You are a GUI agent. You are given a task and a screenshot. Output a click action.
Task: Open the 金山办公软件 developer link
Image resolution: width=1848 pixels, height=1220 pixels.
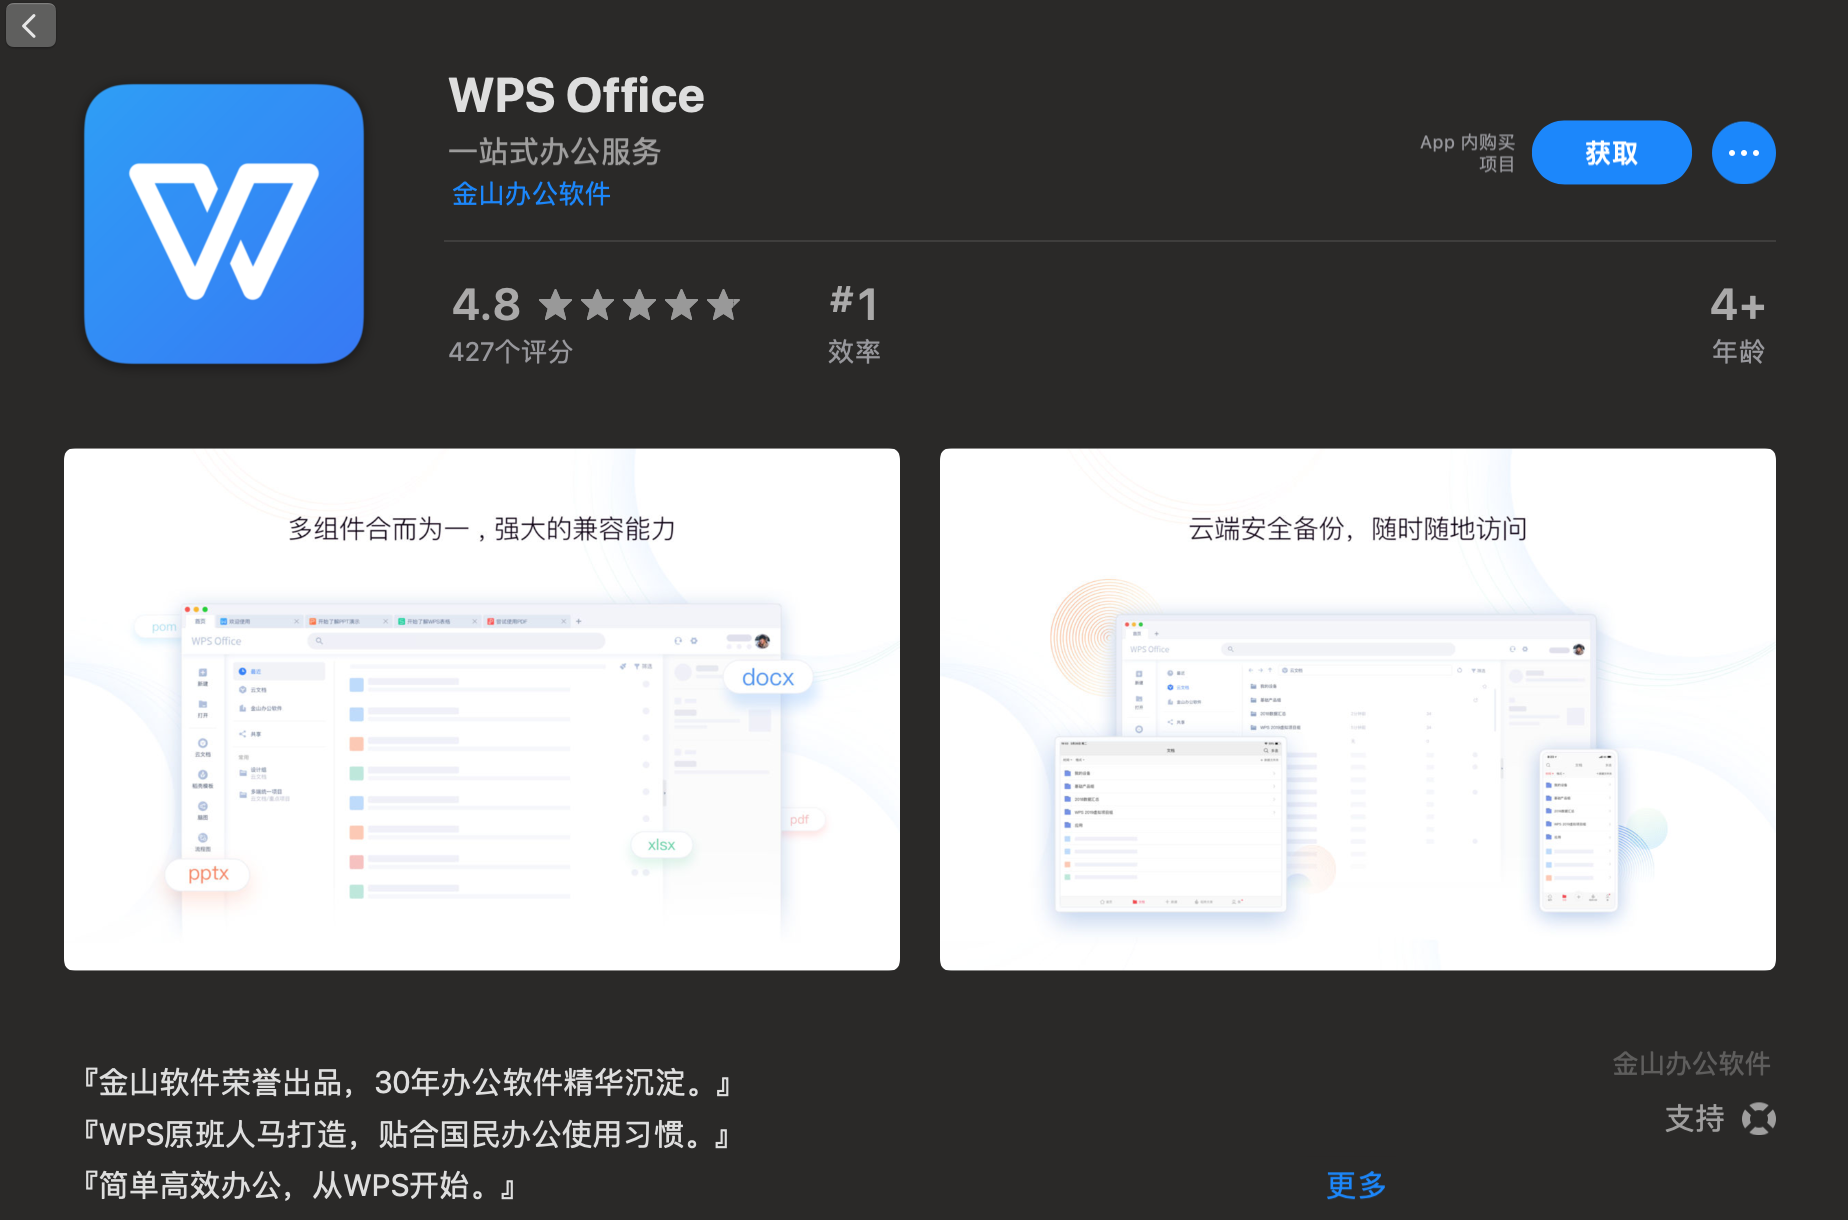[x=531, y=194]
